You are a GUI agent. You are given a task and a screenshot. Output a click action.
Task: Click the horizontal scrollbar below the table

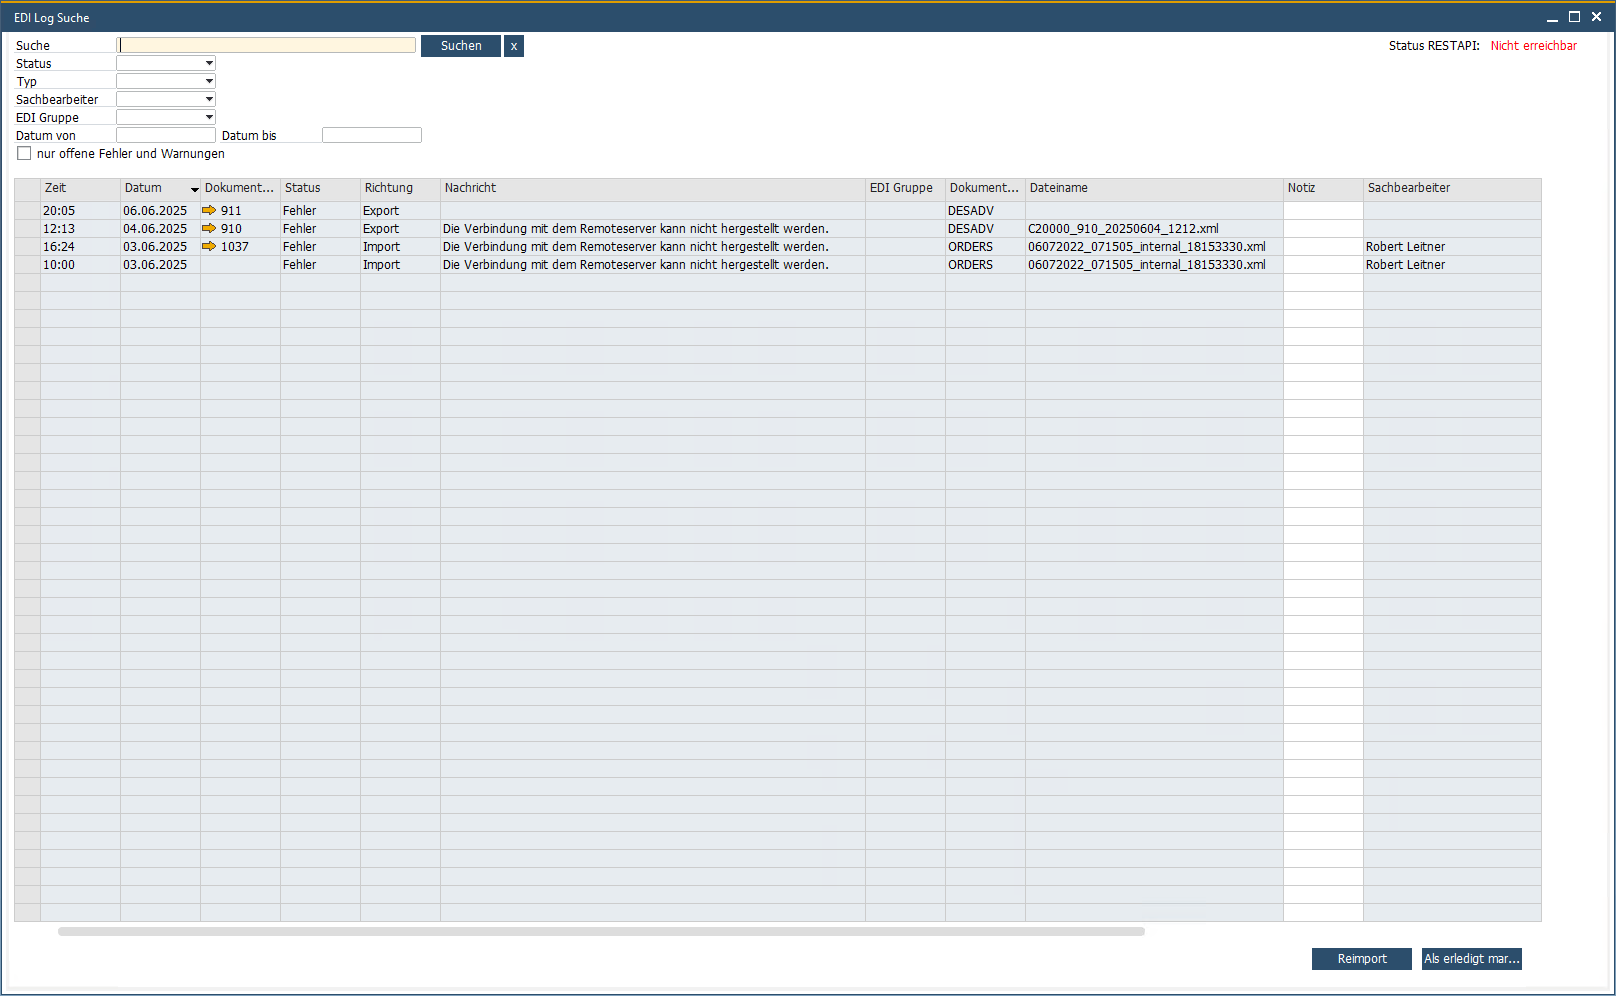(600, 931)
